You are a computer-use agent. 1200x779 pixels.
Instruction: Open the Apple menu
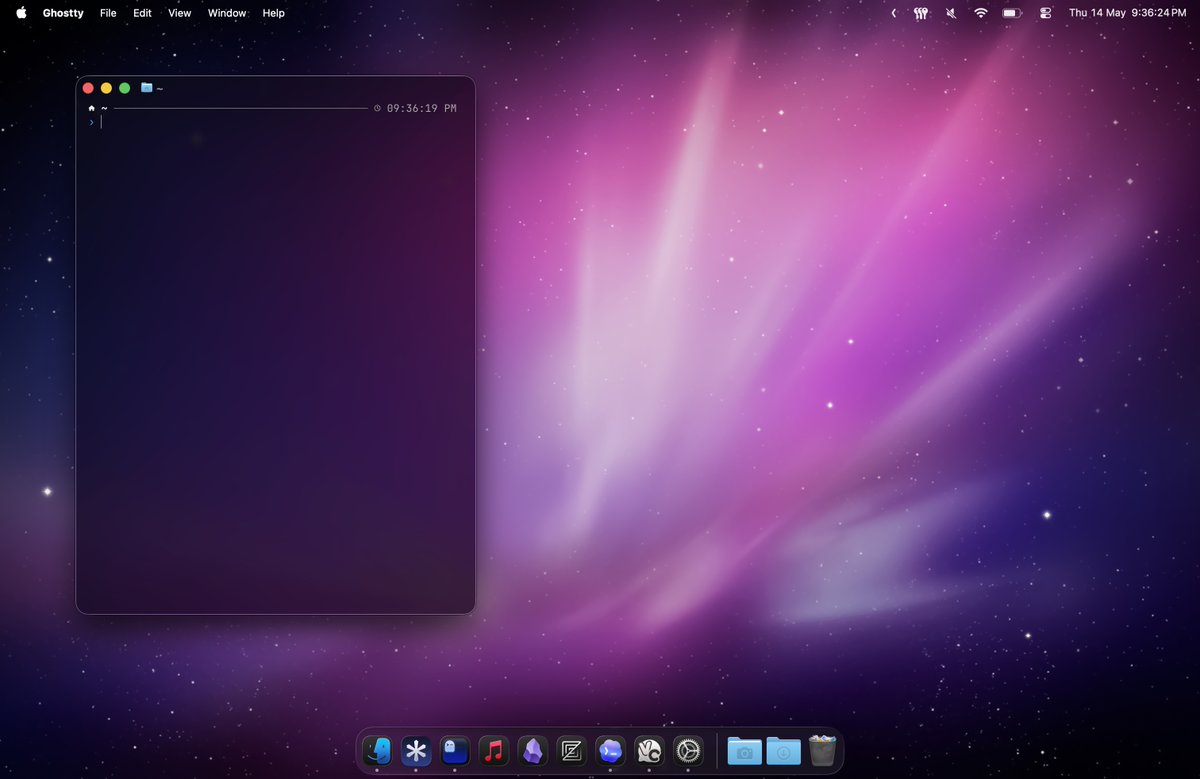pyautogui.click(x=21, y=13)
